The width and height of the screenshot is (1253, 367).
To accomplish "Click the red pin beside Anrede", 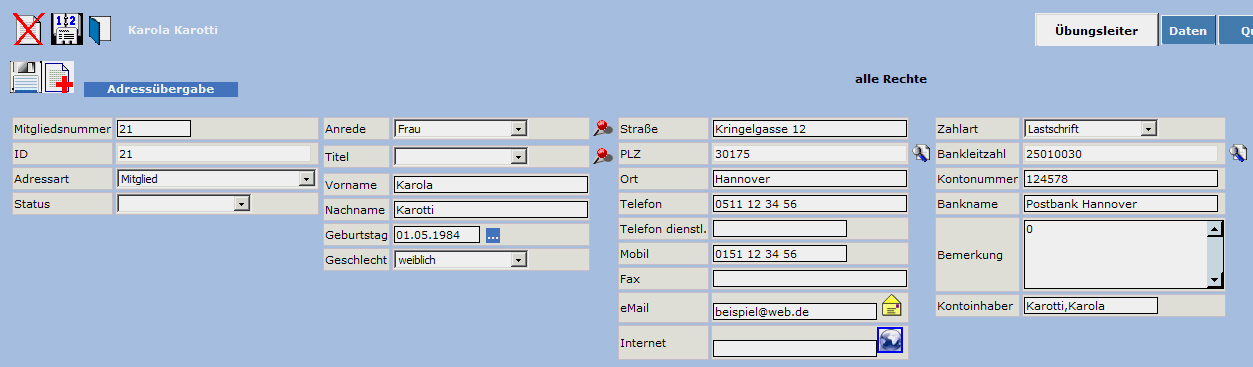I will click(603, 128).
